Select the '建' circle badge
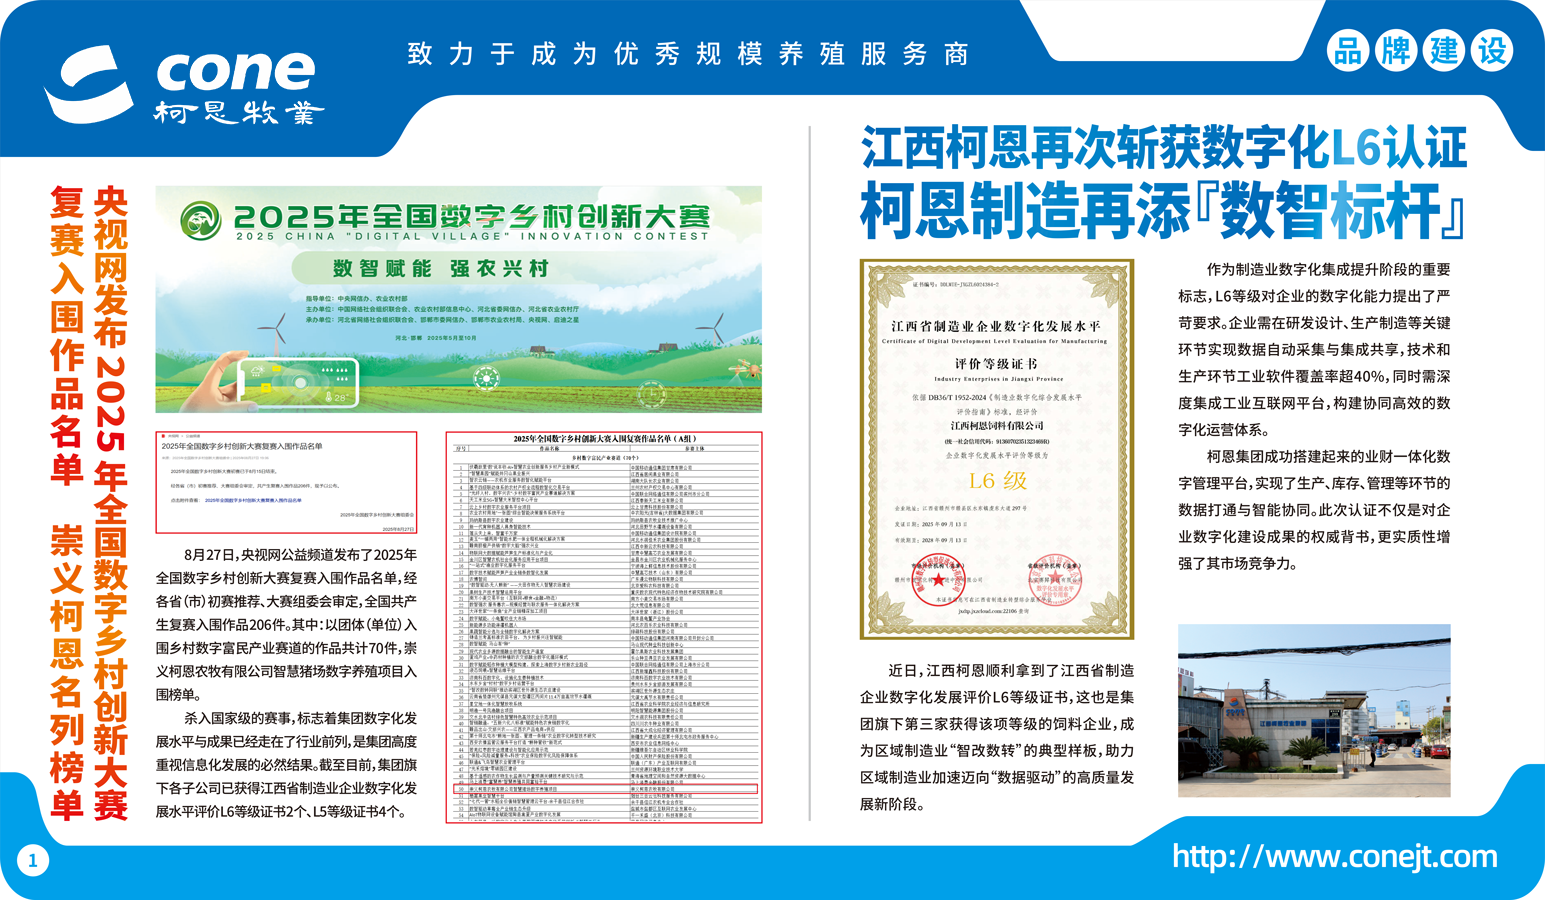The image size is (1545, 900). [x=1445, y=50]
